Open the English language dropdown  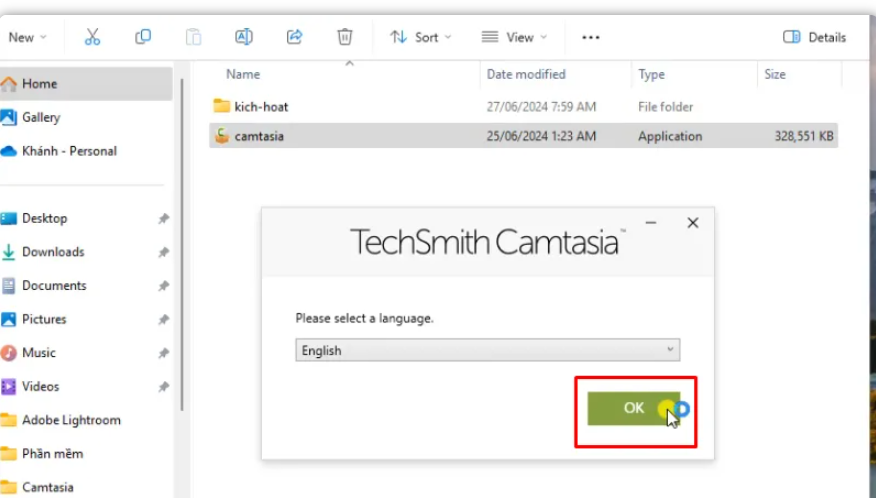[488, 350]
